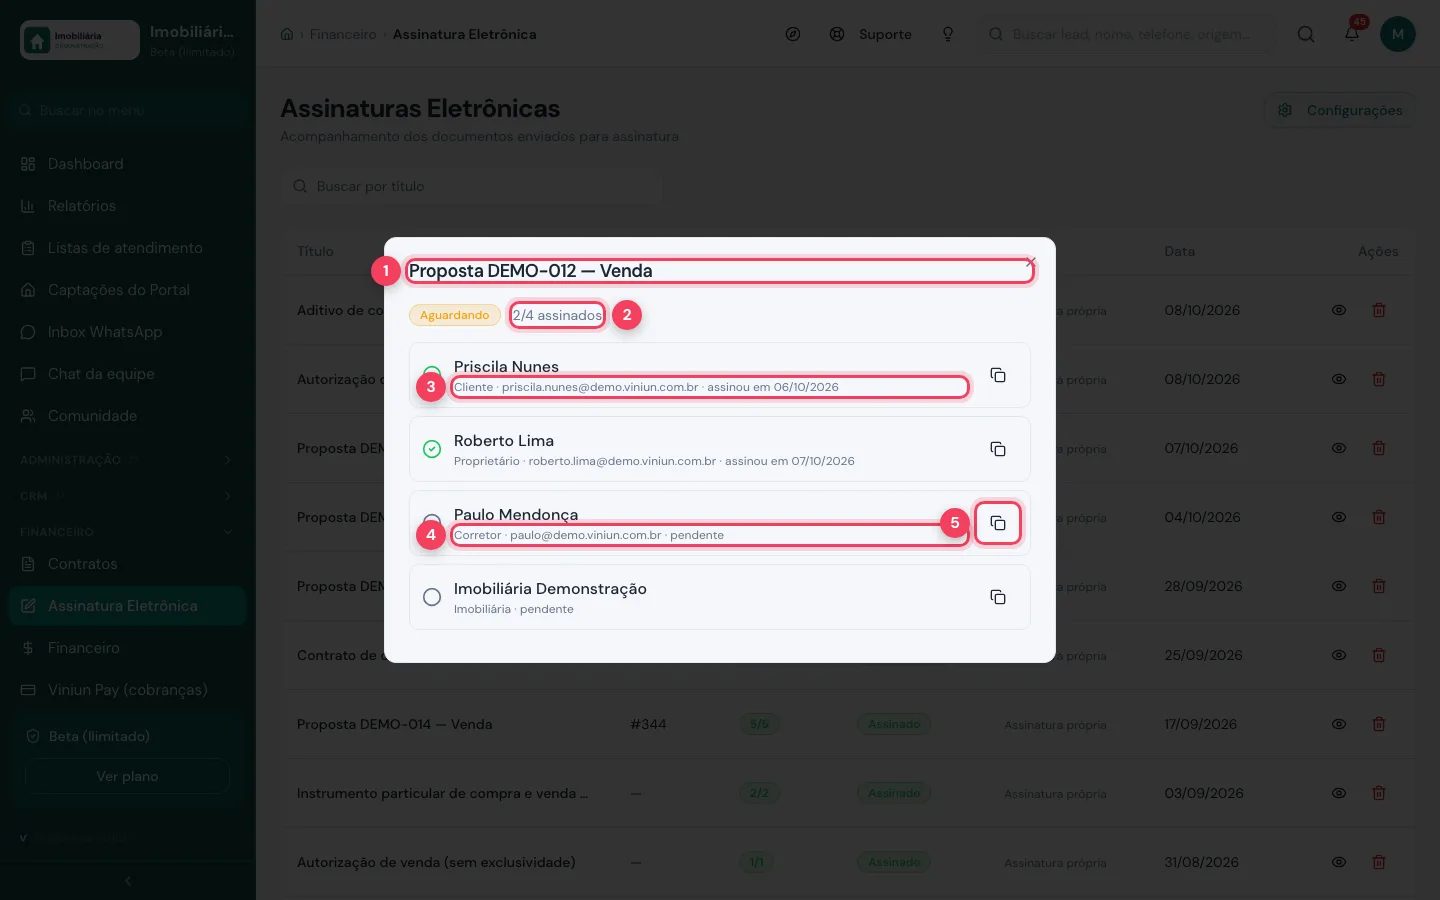Click the magnifier icon beside the bell
The height and width of the screenshot is (900, 1440).
(1306, 34)
